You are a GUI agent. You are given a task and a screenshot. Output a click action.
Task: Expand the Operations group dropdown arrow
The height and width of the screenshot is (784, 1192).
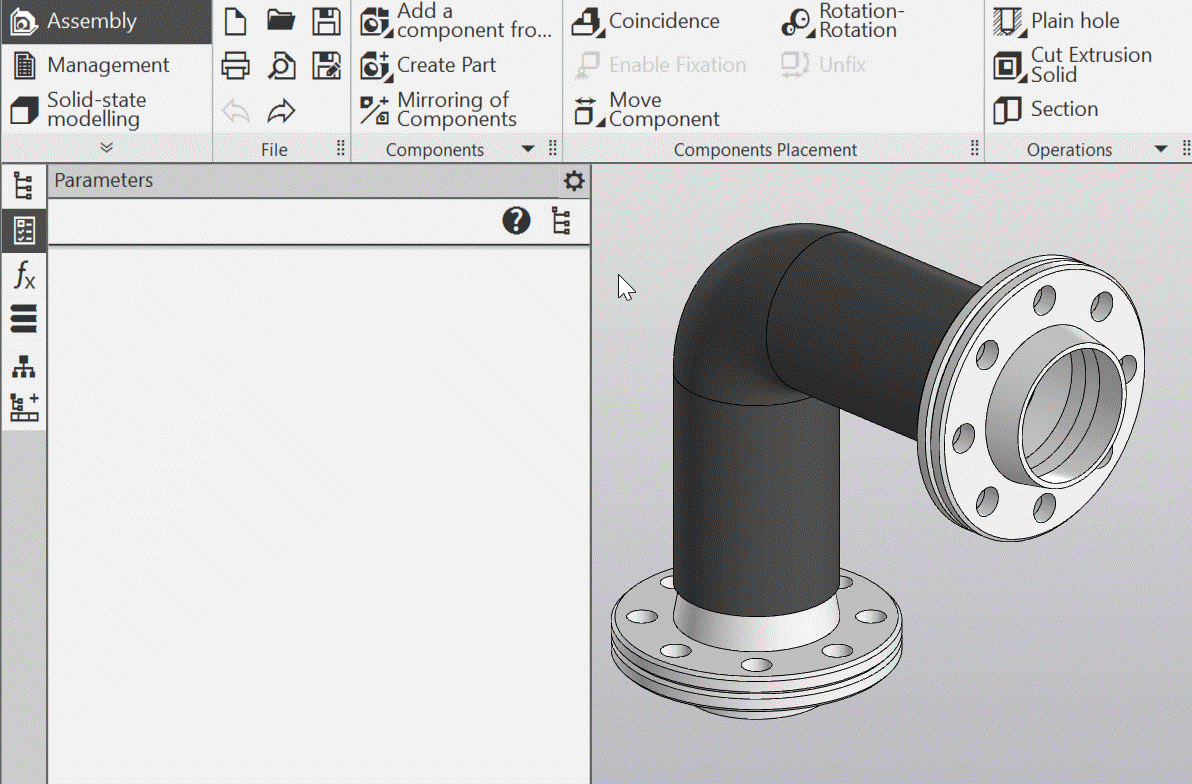click(1160, 150)
